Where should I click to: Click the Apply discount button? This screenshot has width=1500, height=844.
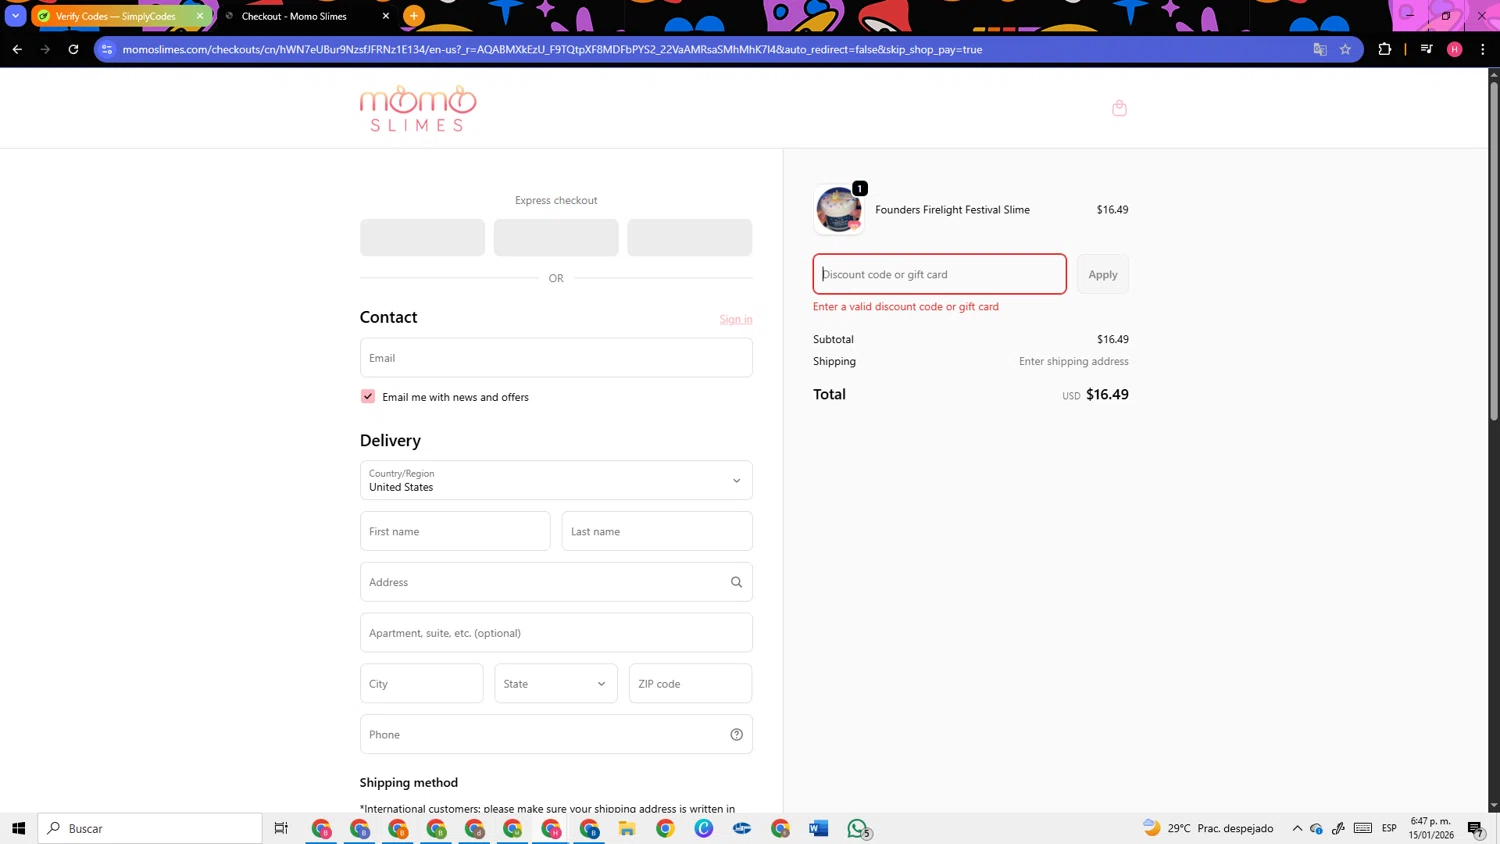tap(1103, 274)
